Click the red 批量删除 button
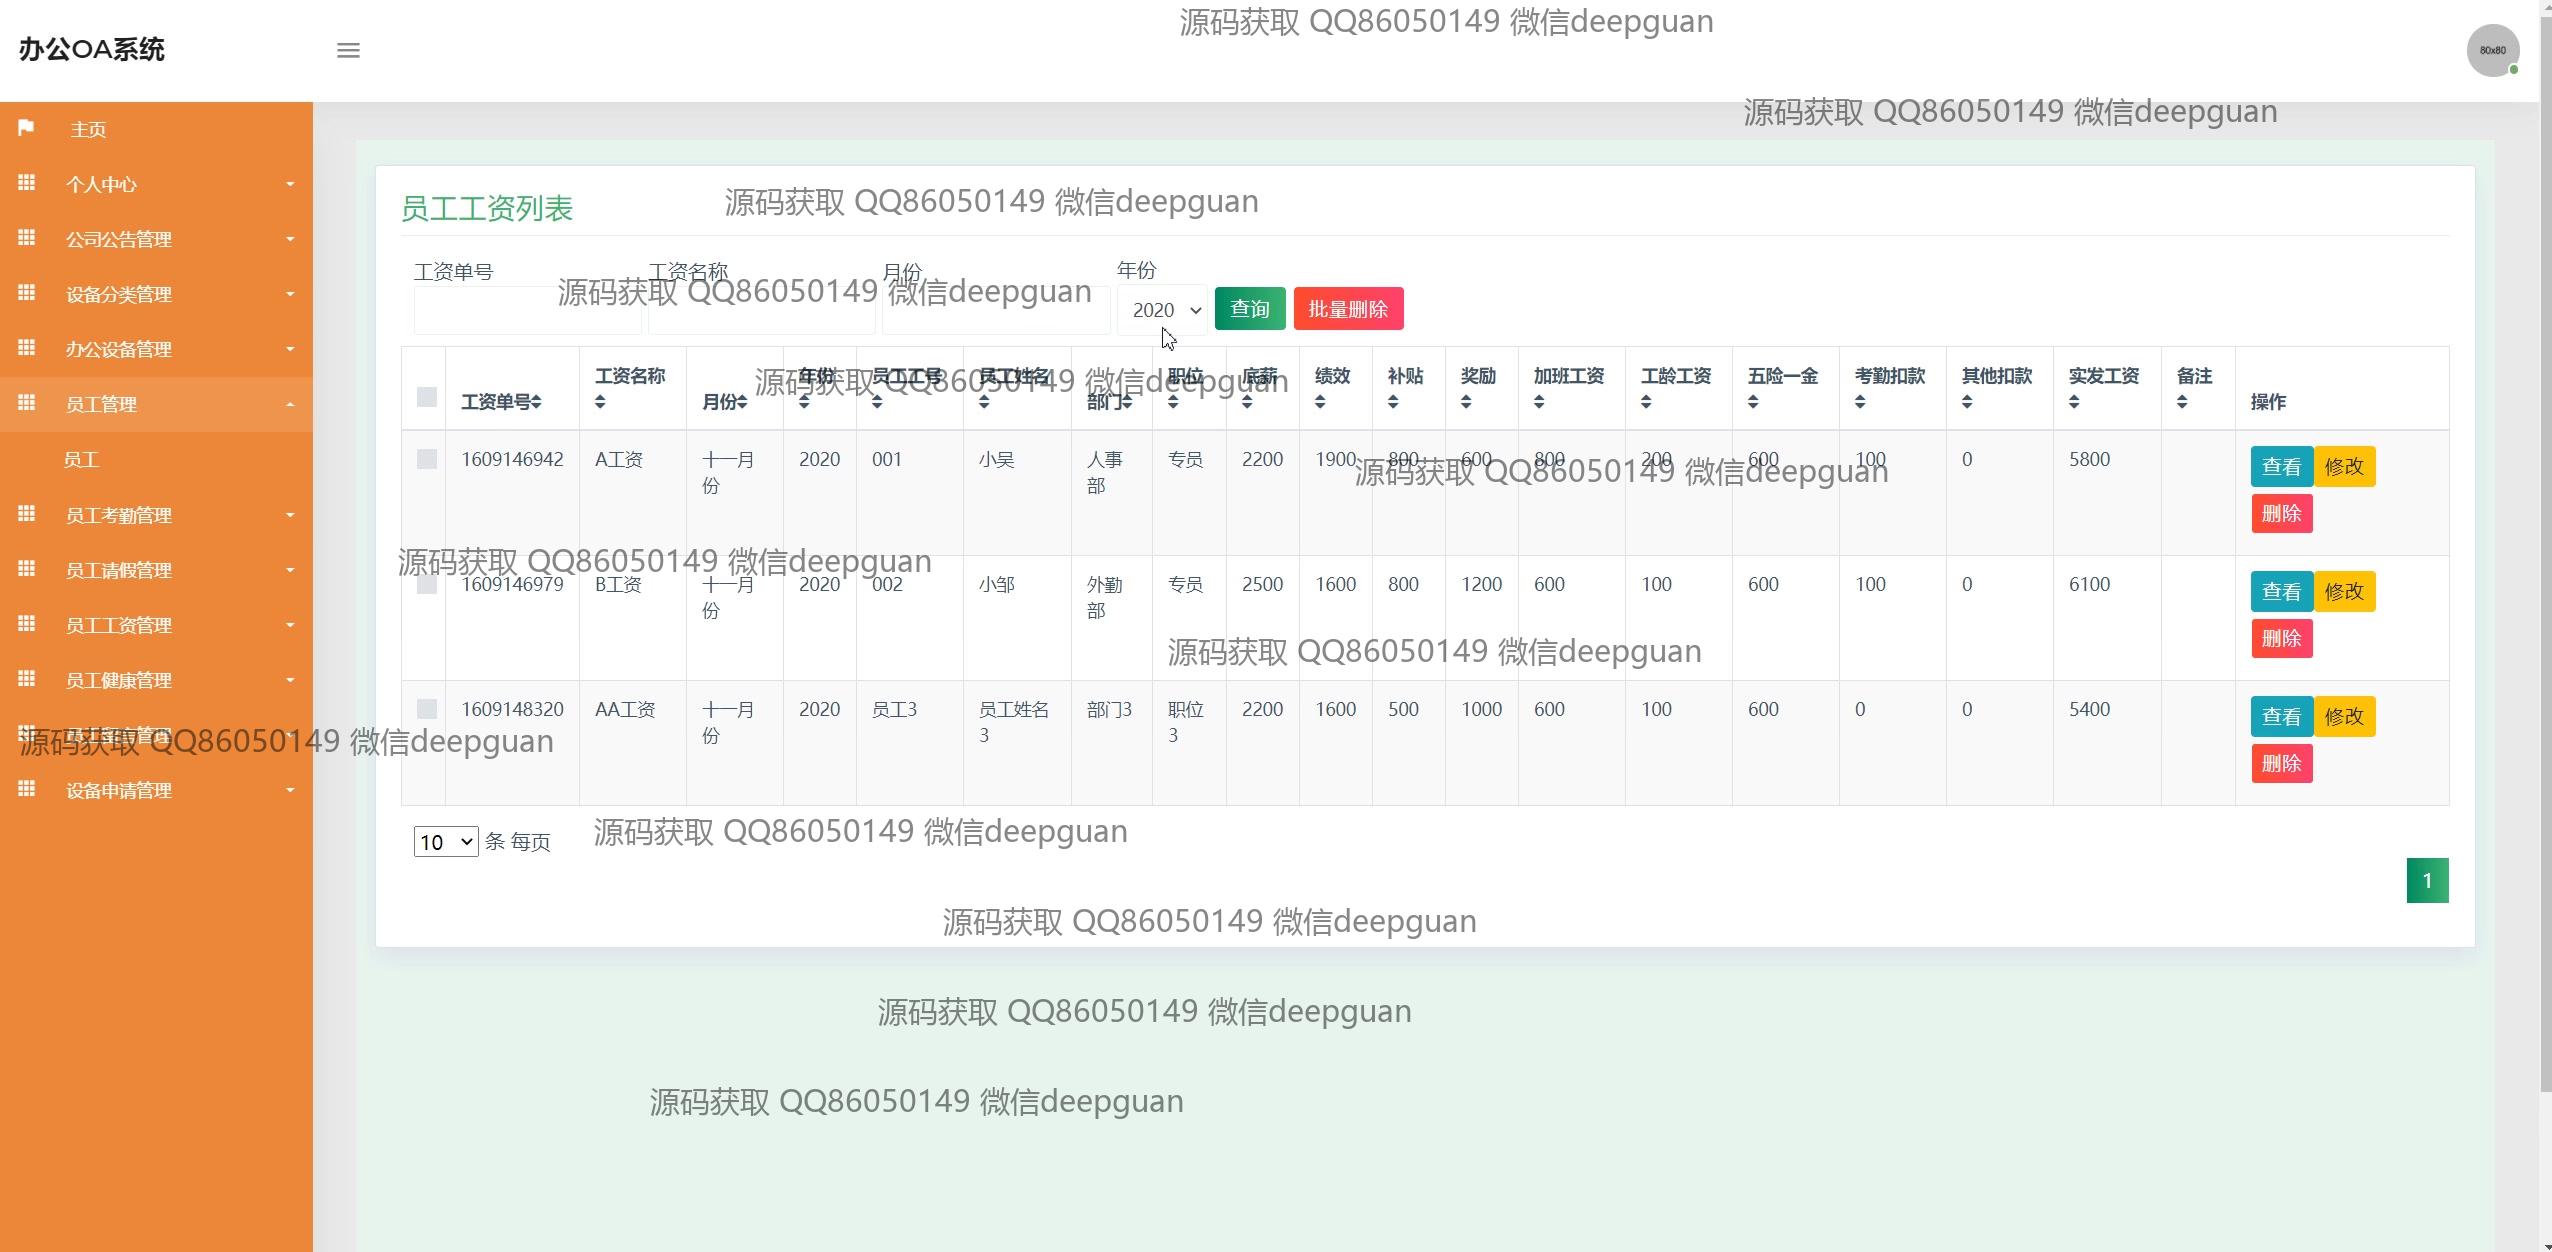Viewport: 2552px width, 1252px height. [x=1348, y=309]
